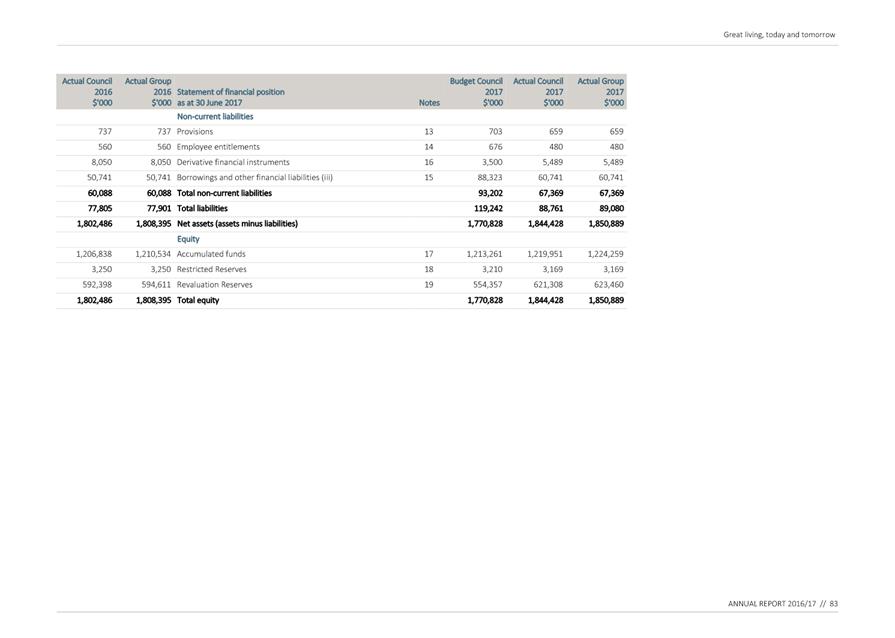Select the "Derivative financial instruments" row label

(233, 163)
